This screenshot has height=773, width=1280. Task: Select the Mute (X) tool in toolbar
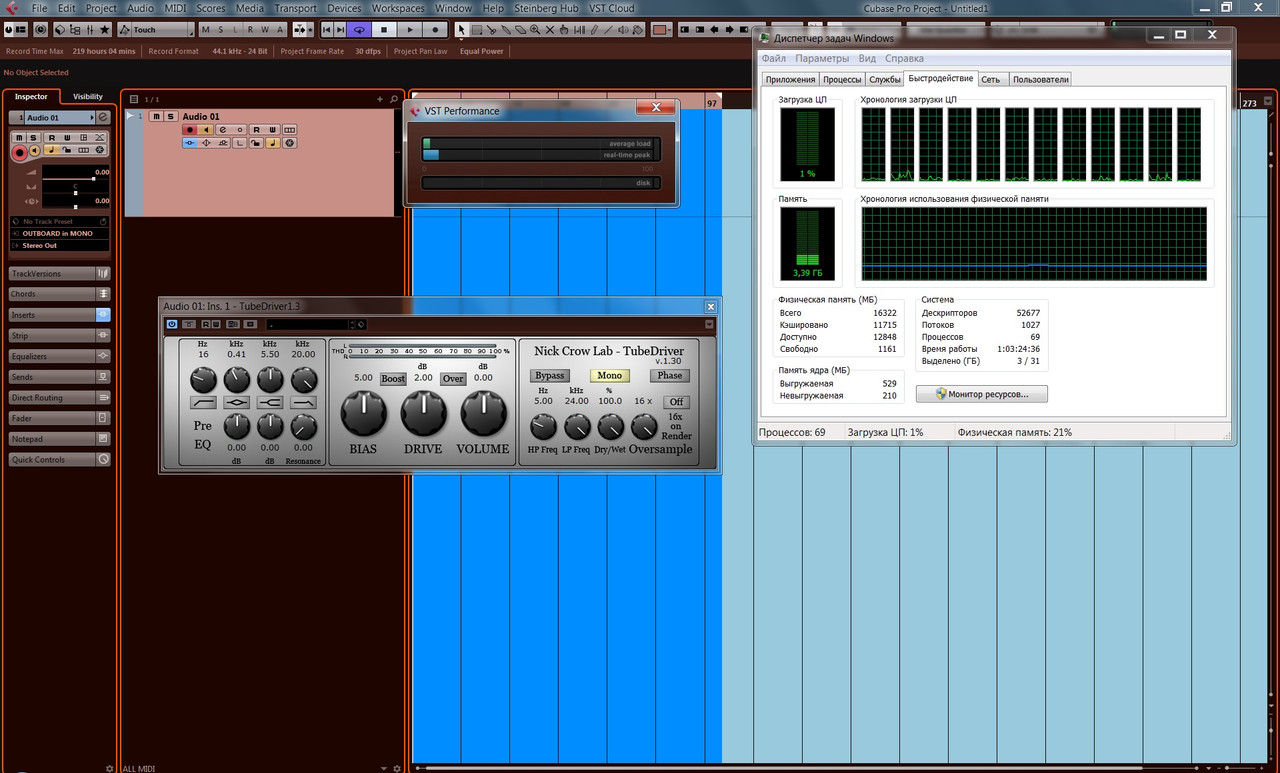point(550,30)
